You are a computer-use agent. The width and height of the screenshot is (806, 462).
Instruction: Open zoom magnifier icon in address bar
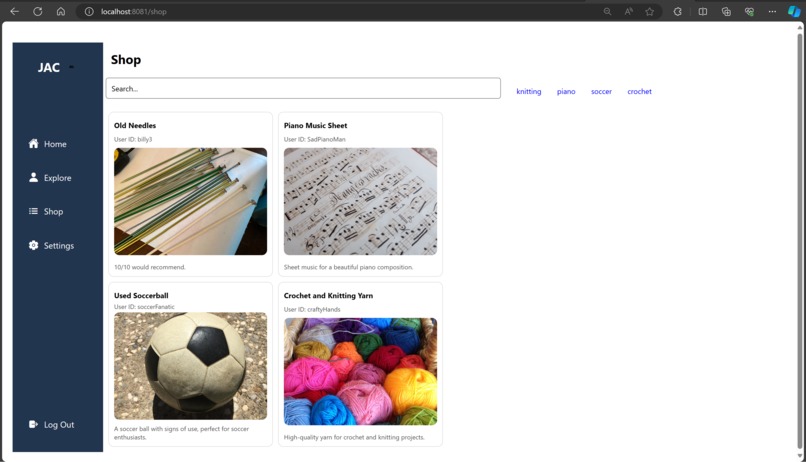607,11
